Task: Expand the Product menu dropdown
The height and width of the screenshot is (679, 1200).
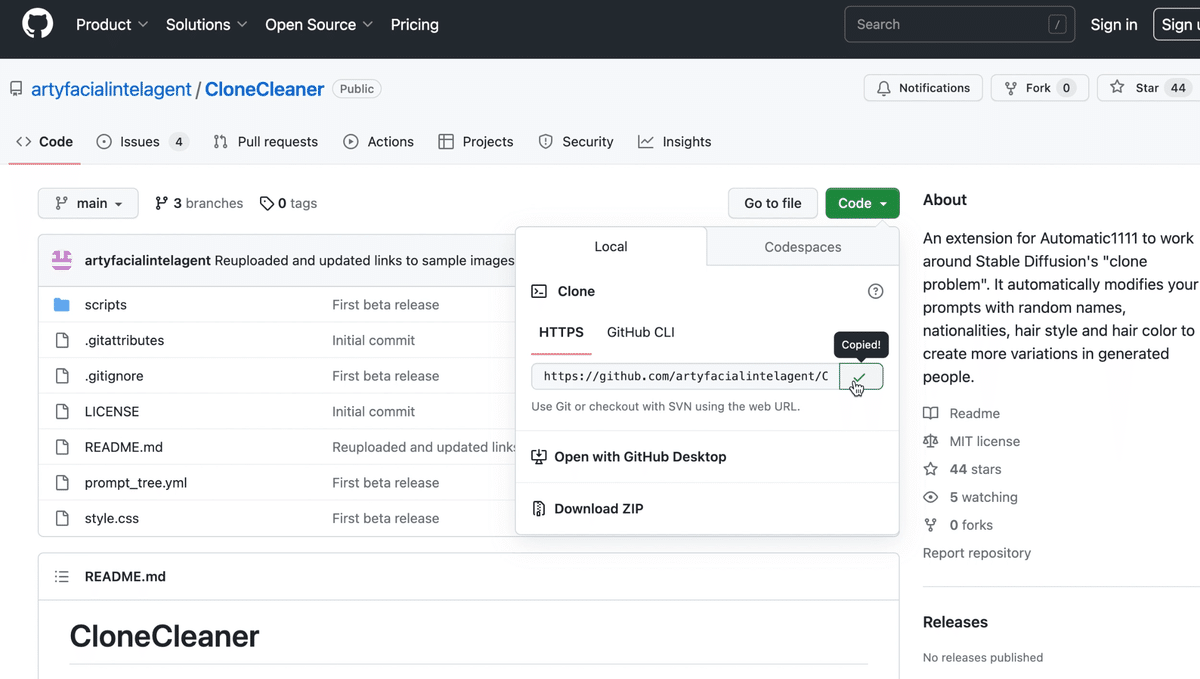Action: pos(112,25)
